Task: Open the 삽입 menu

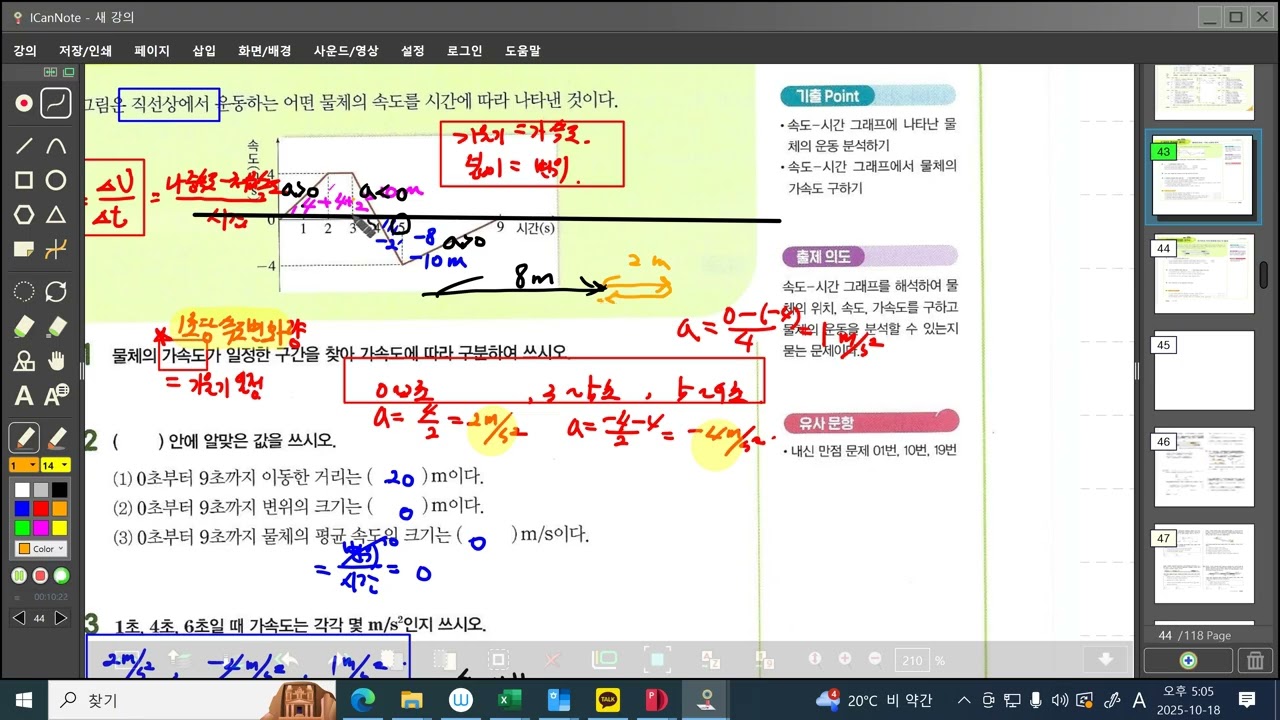Action: (x=204, y=51)
